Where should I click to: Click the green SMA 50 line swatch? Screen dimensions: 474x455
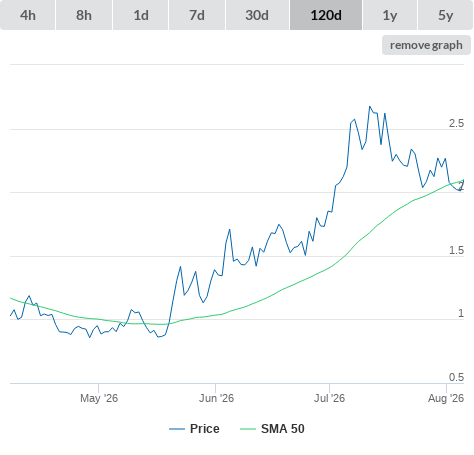click(248, 429)
